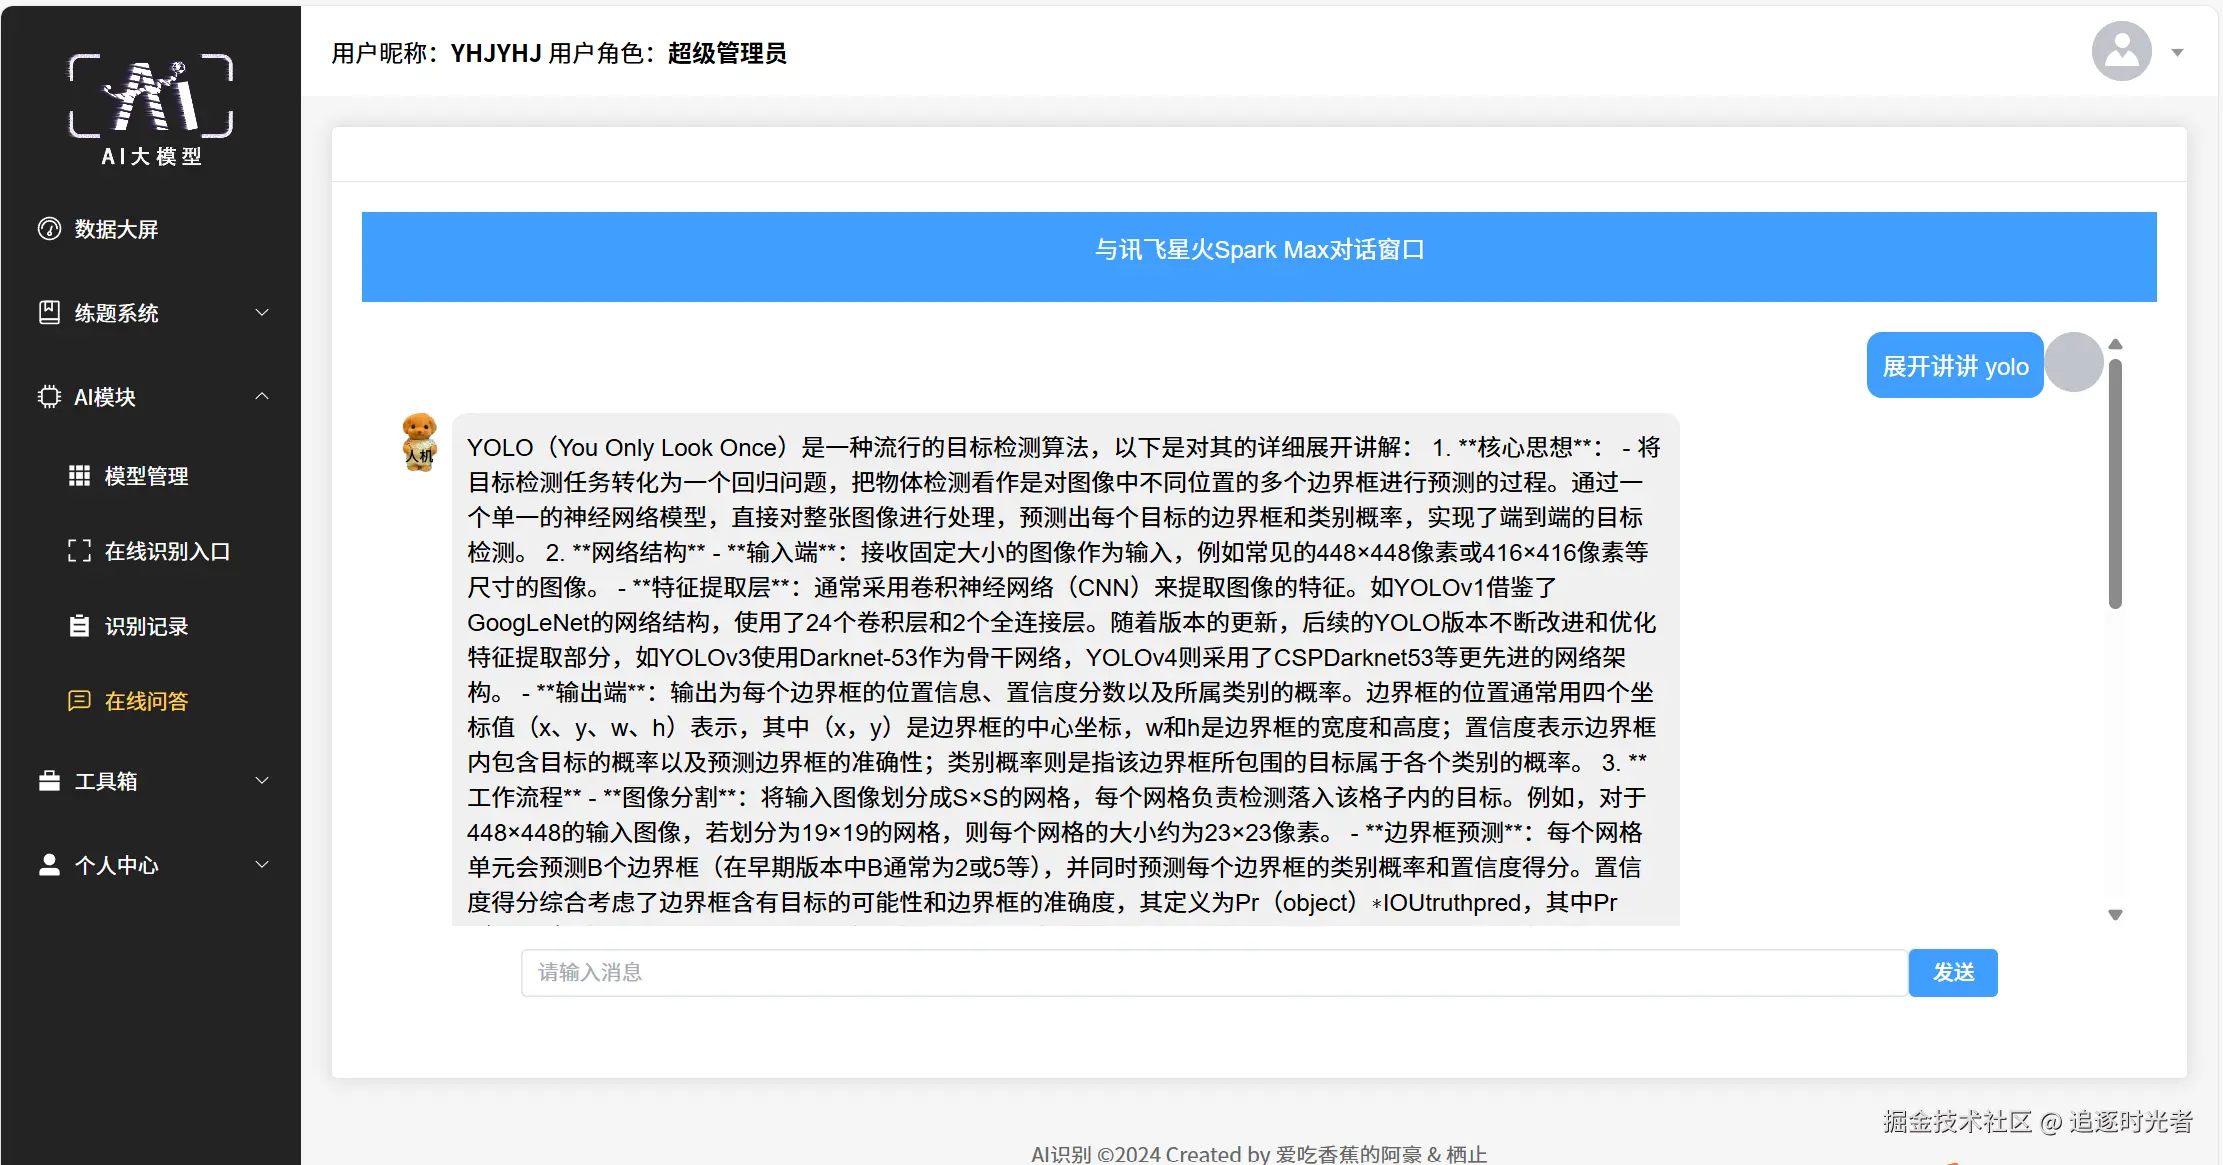Screen dimensions: 2223x1165
Task: Click the 练题系统 book icon
Action: tap(49, 313)
